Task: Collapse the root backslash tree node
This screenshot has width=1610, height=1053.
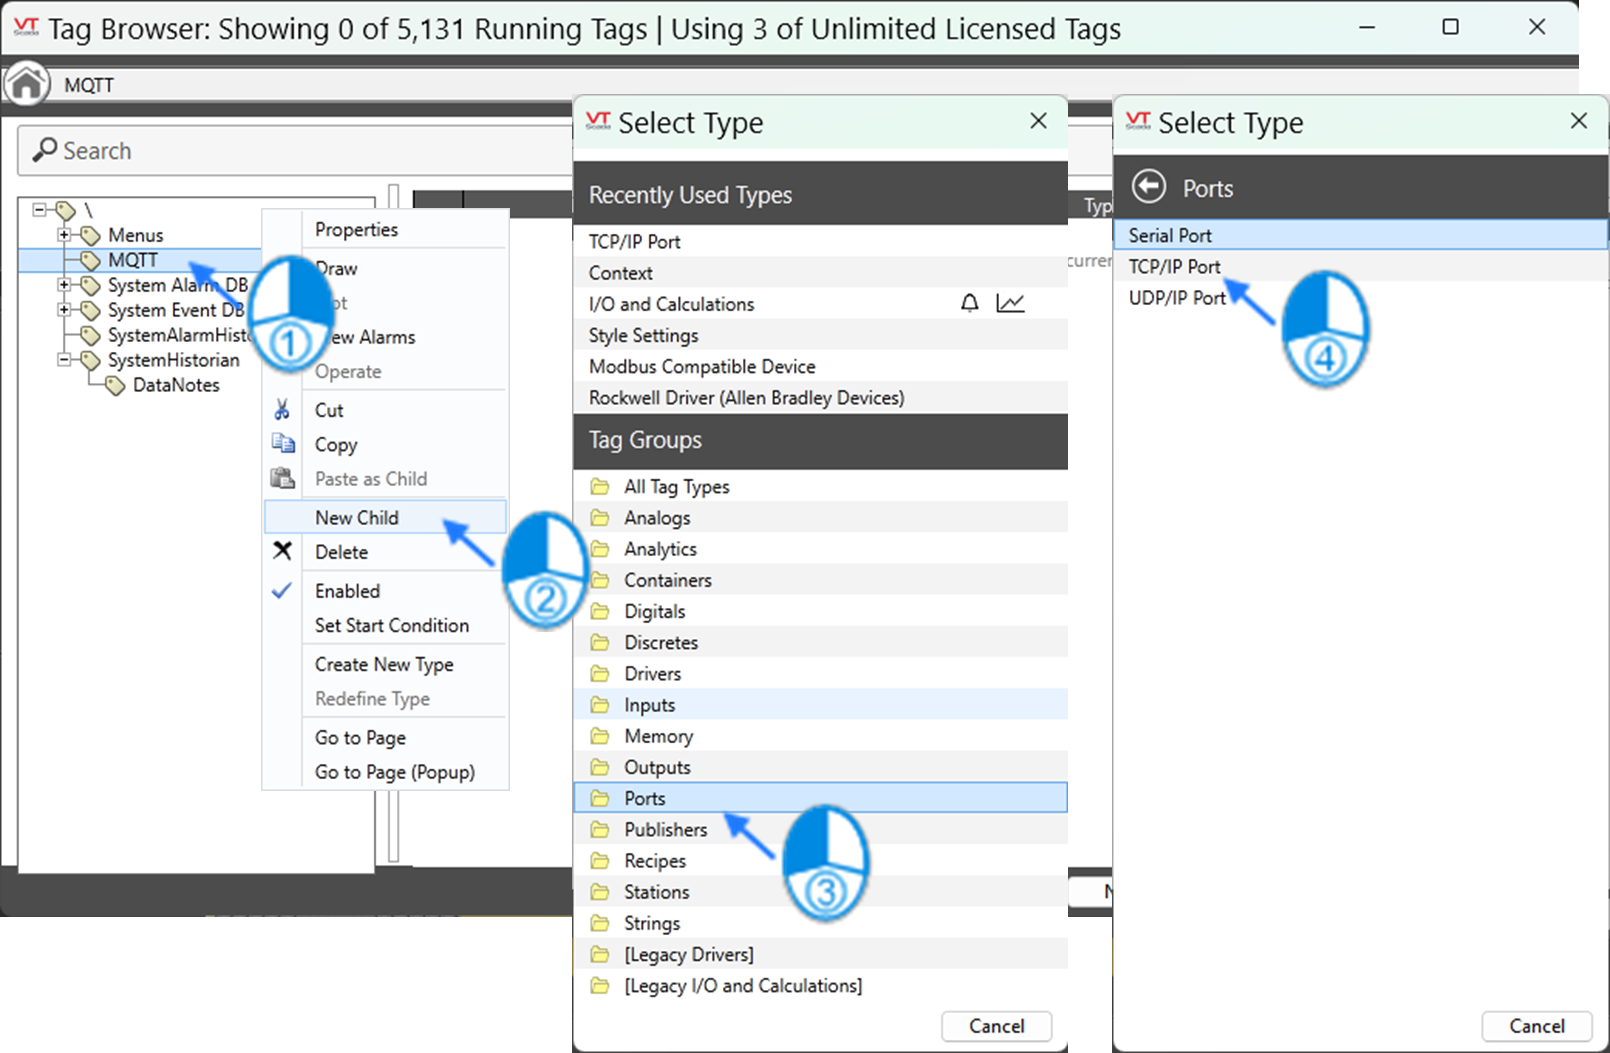Action: [39, 209]
